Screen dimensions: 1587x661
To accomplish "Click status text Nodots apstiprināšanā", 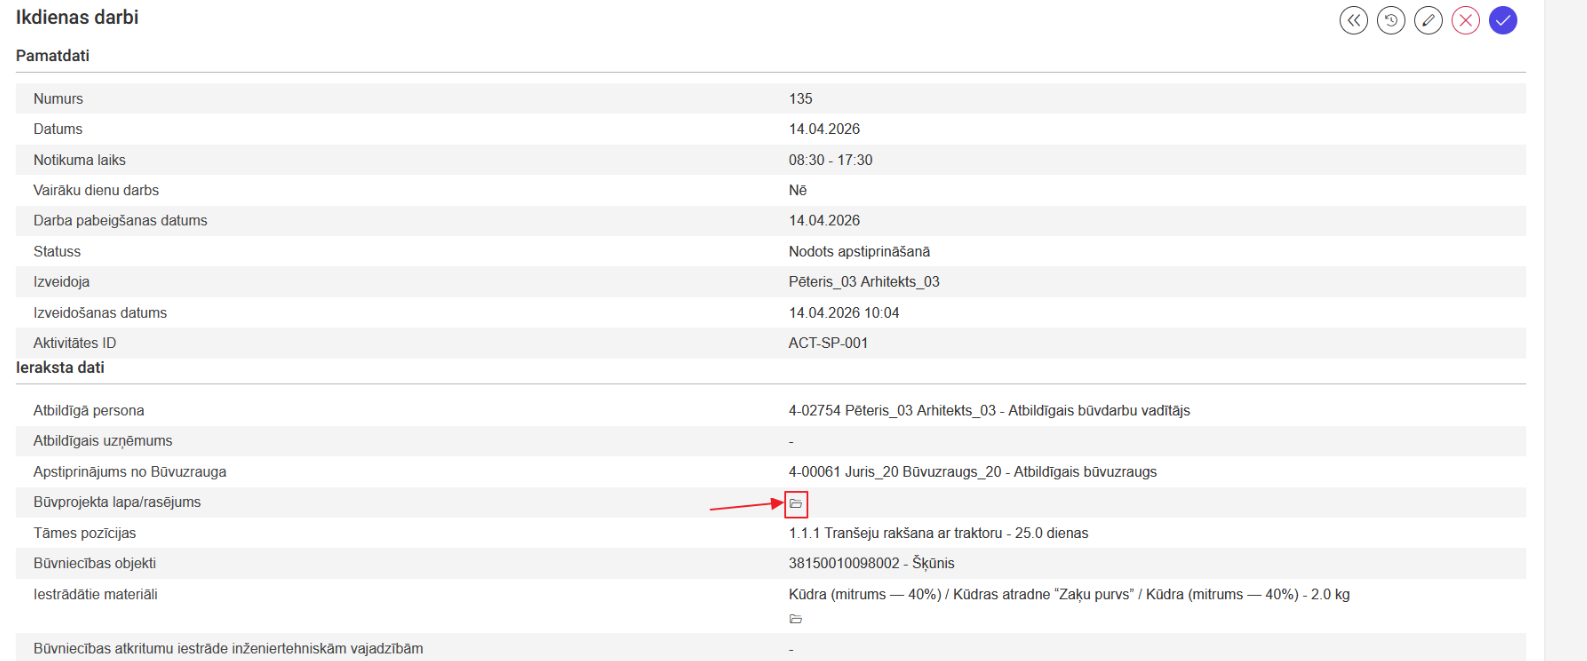I will click(859, 252).
